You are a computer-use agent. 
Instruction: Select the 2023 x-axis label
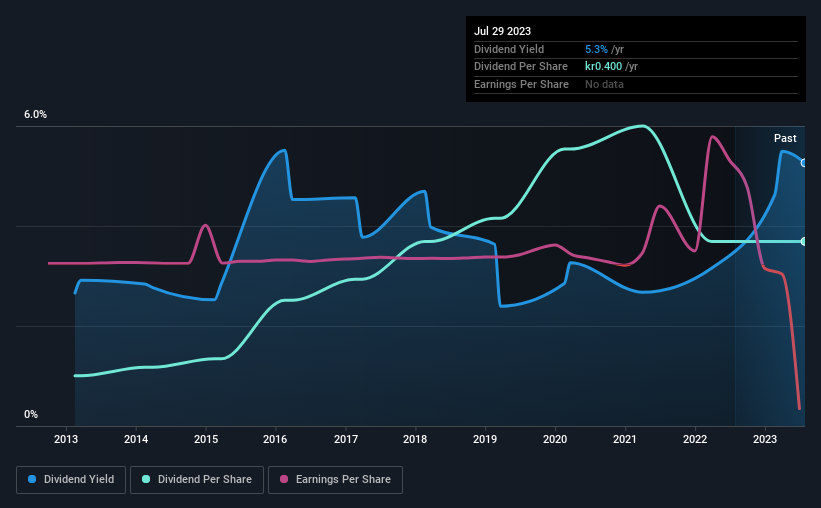764,439
